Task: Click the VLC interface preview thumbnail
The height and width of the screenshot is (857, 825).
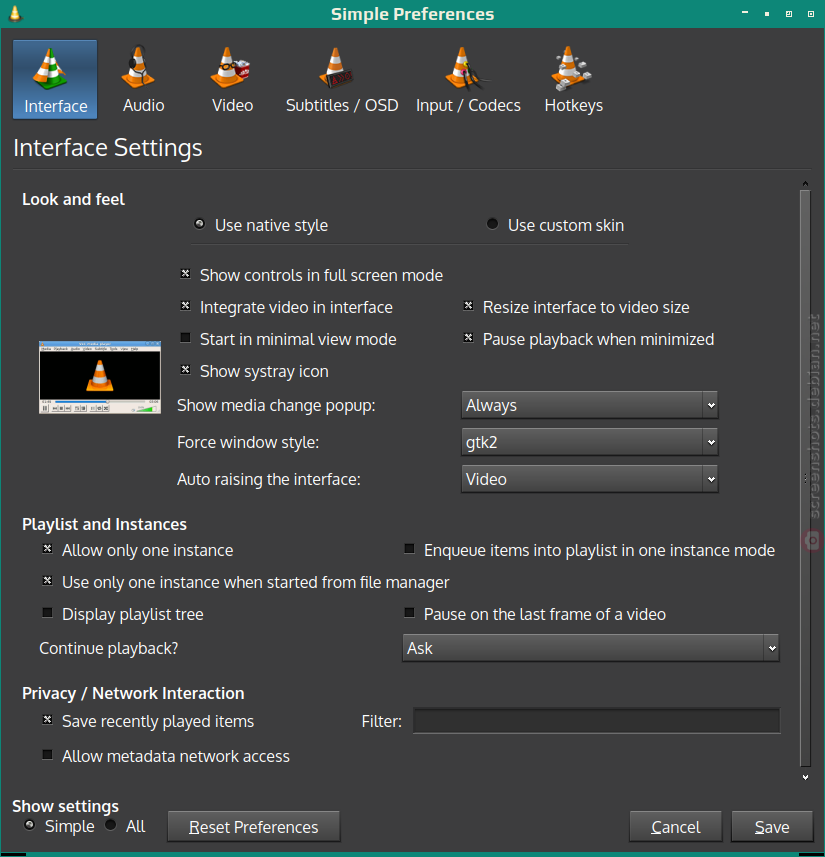Action: pyautogui.click(x=100, y=377)
